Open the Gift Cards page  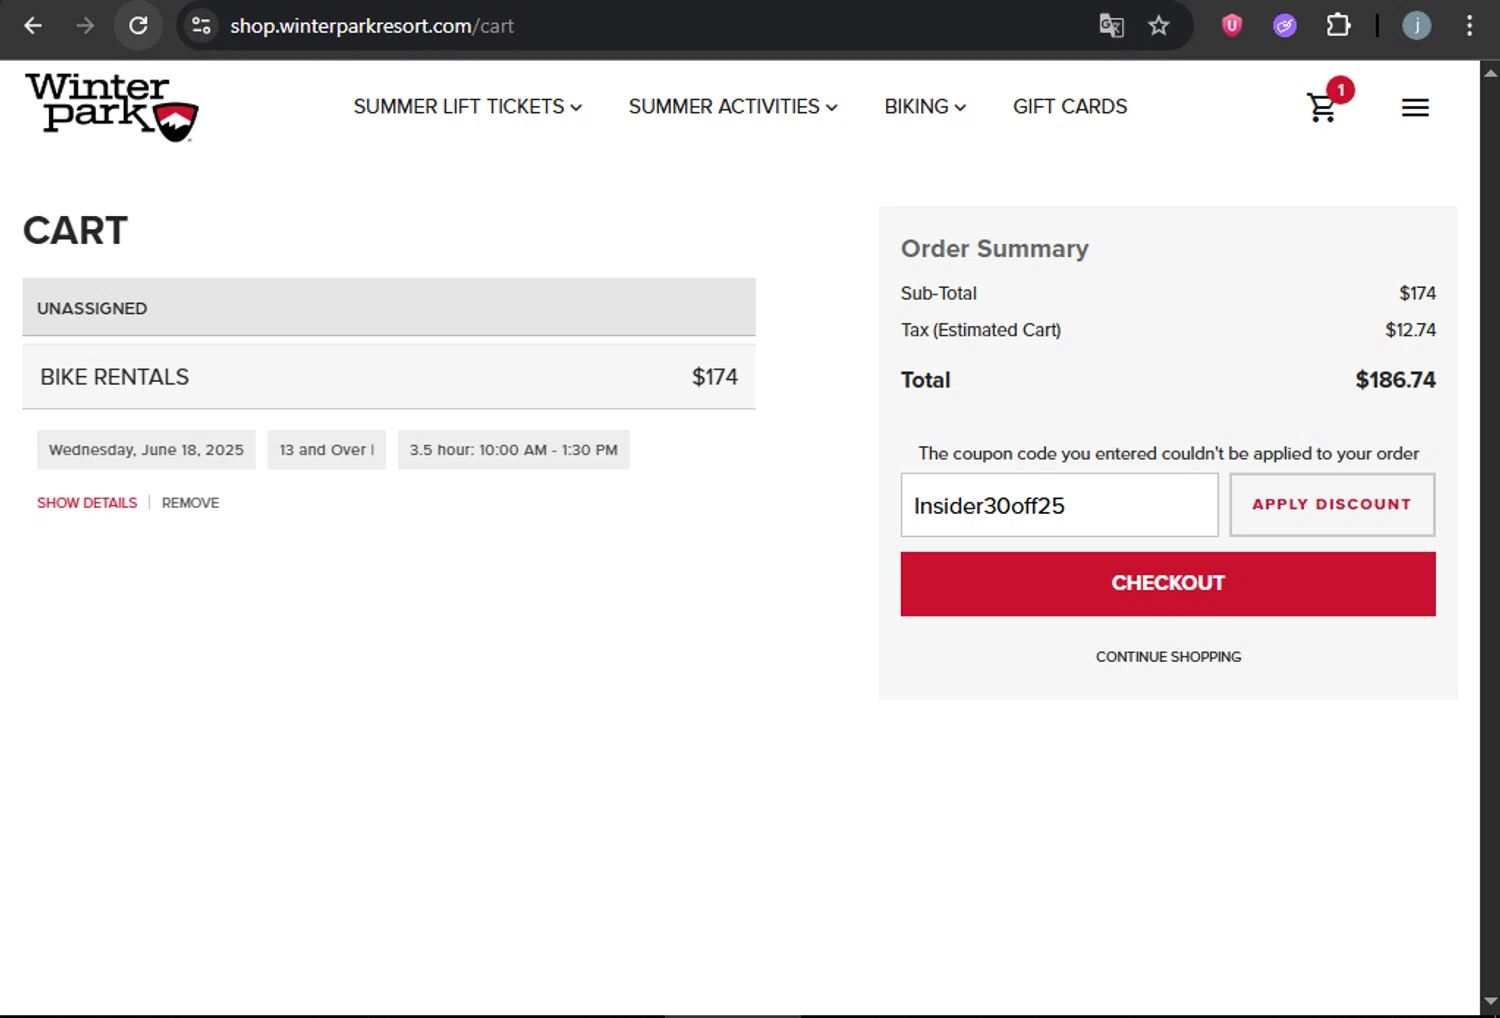pos(1070,107)
